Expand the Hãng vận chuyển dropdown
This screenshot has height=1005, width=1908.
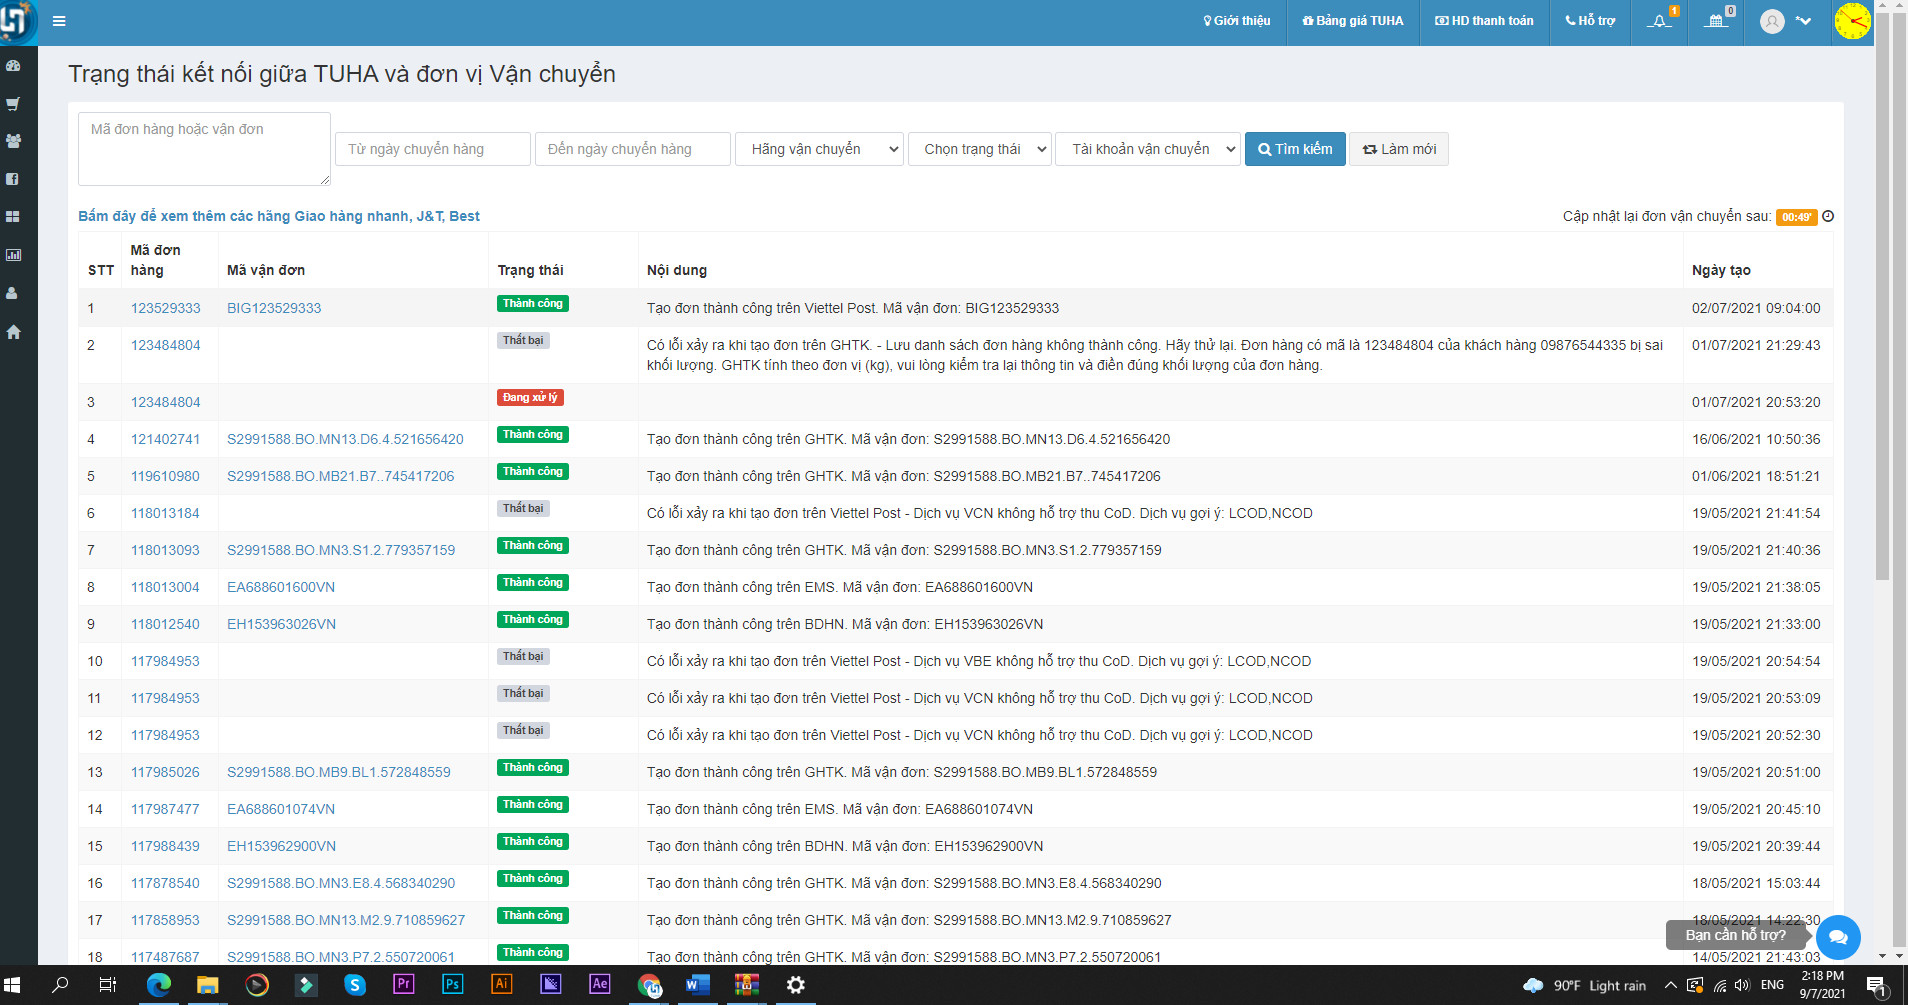coord(819,149)
